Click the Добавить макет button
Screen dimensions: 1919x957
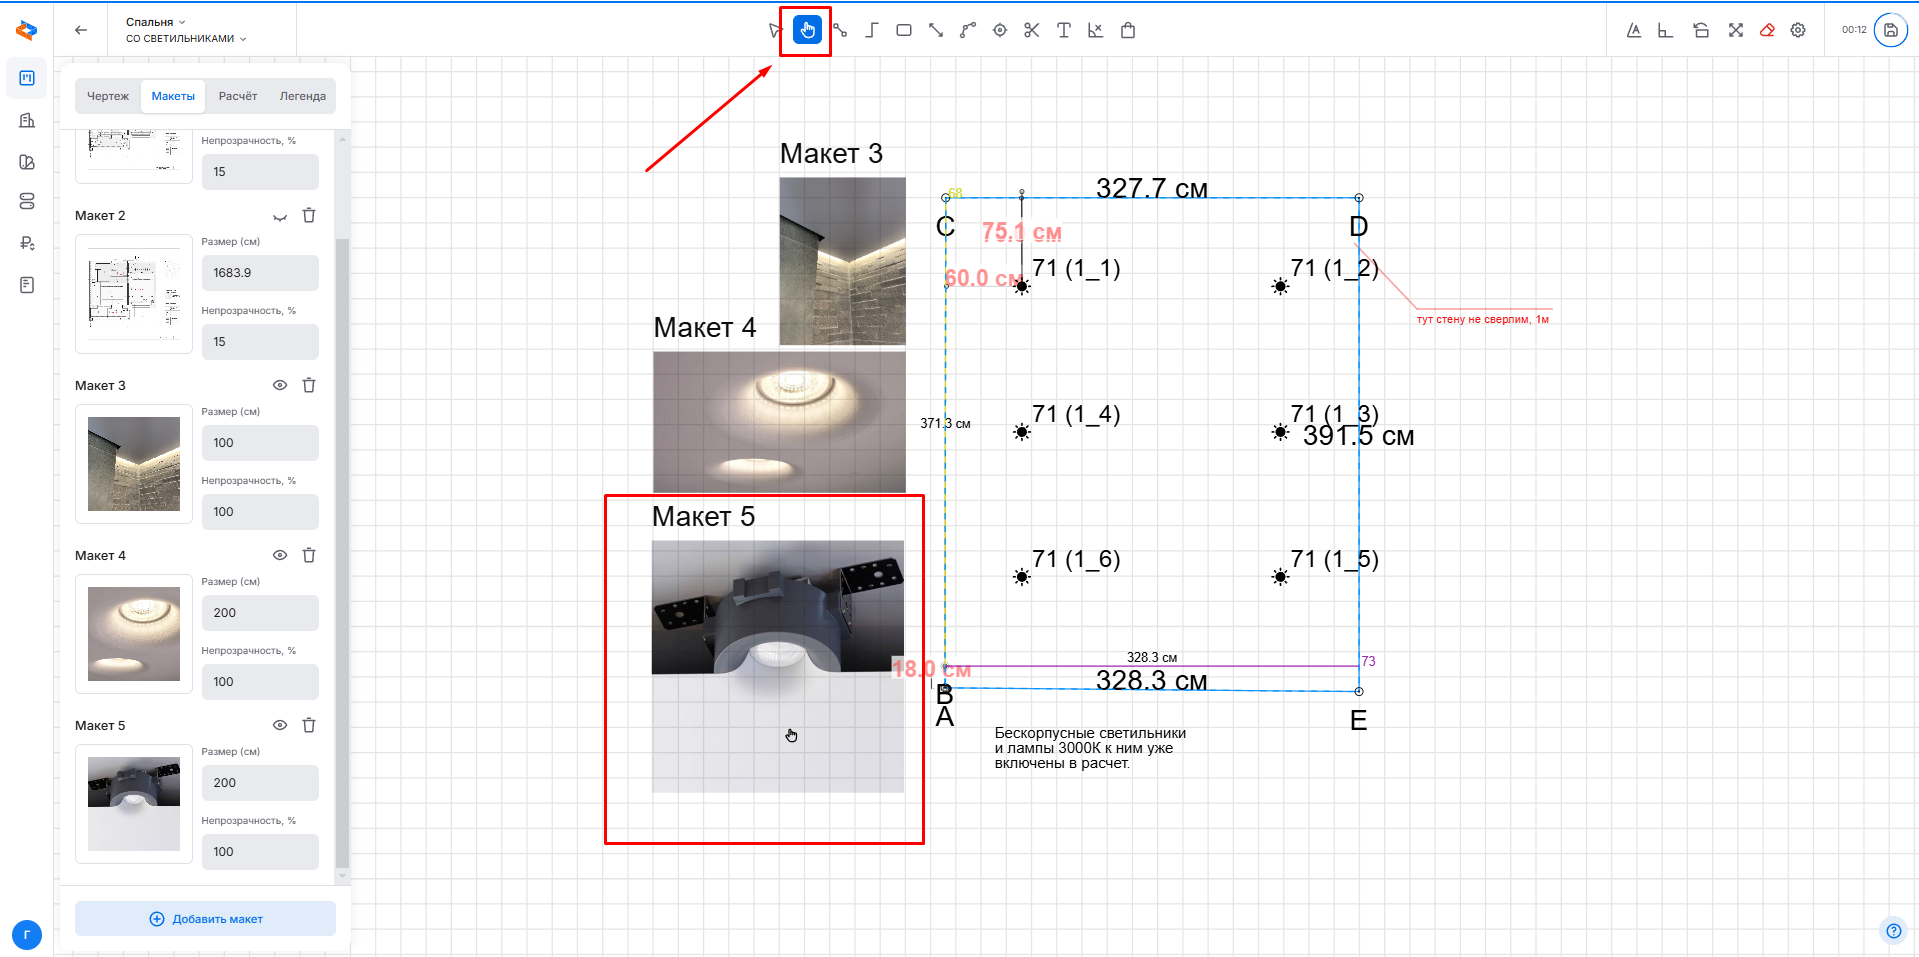(x=205, y=919)
